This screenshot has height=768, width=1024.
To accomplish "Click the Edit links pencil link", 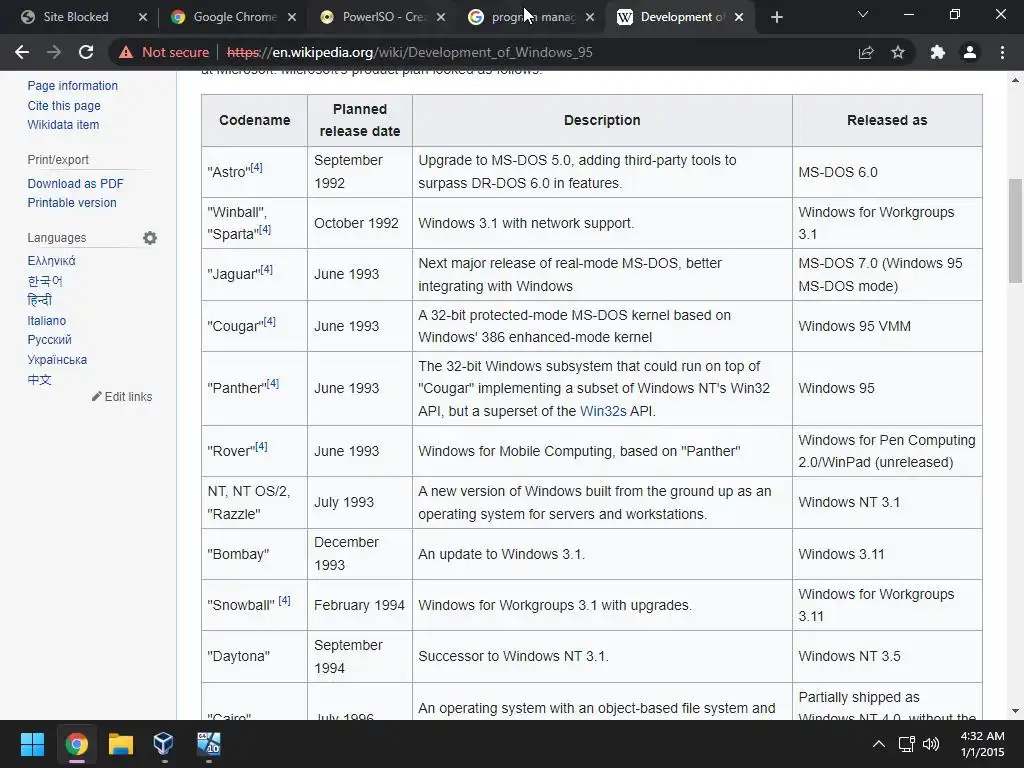I will click(x=122, y=396).
